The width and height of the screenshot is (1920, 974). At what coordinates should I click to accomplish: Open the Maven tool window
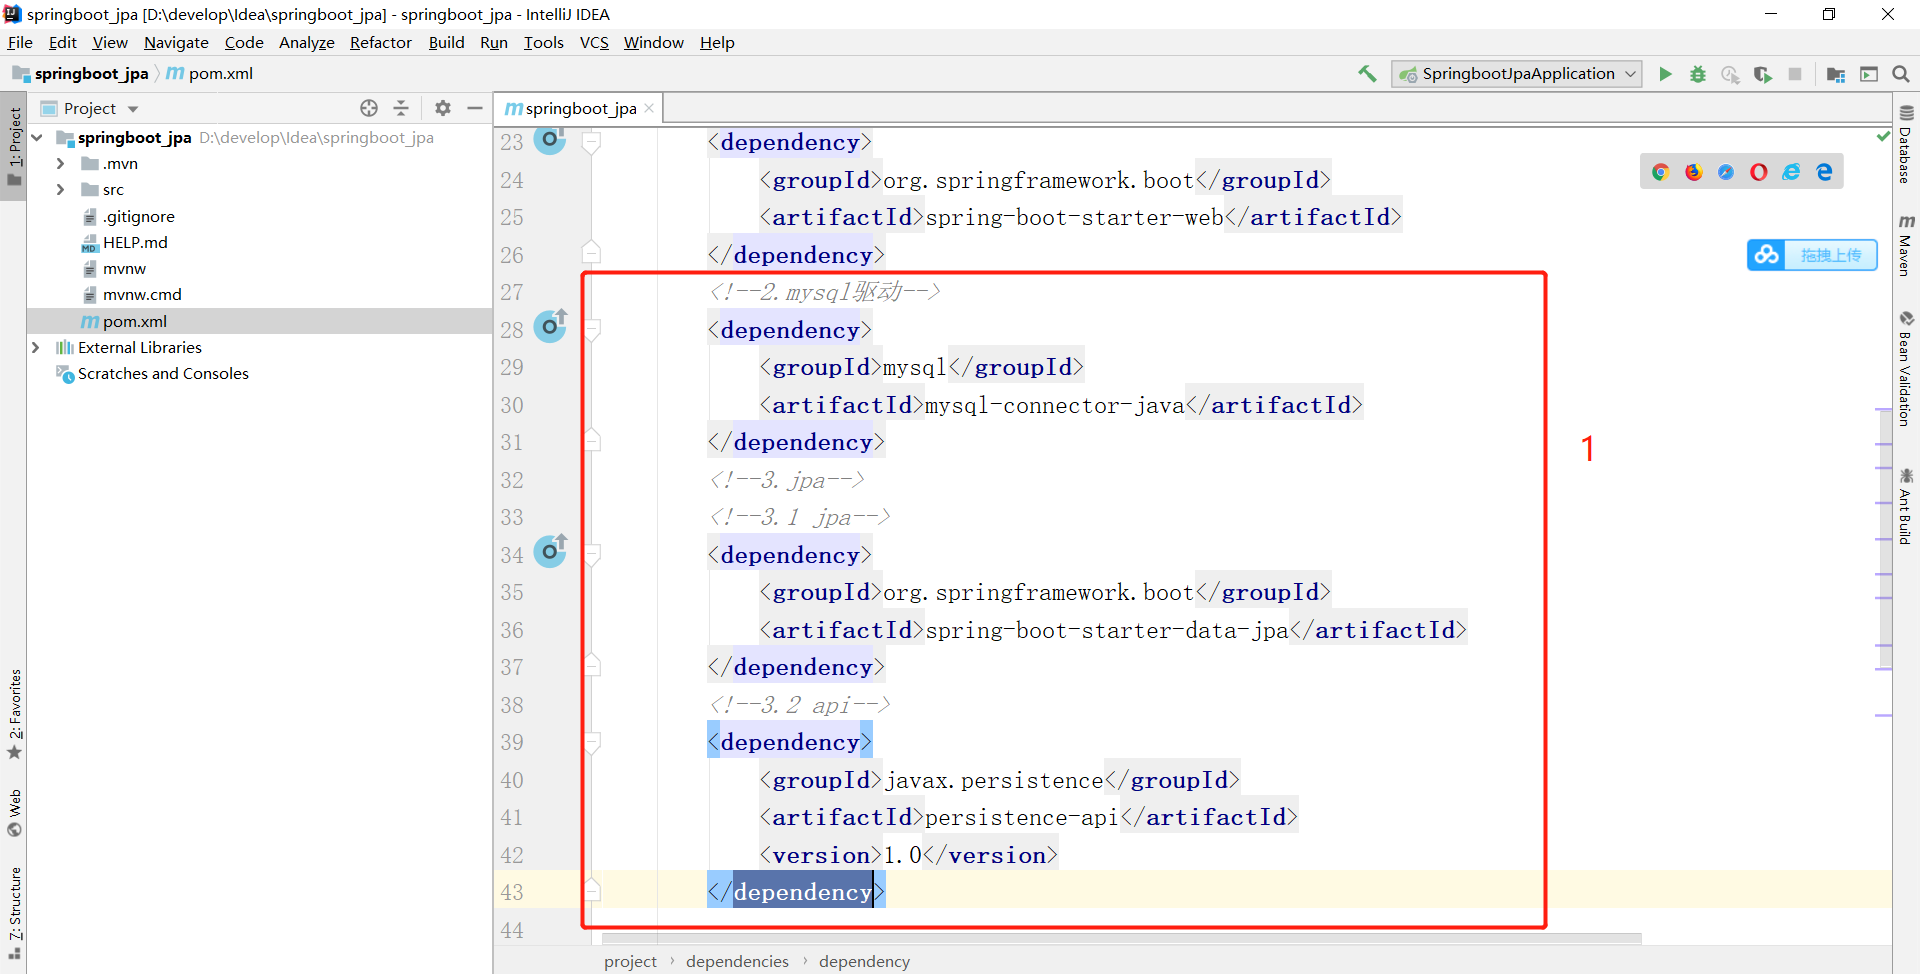tap(1906, 245)
